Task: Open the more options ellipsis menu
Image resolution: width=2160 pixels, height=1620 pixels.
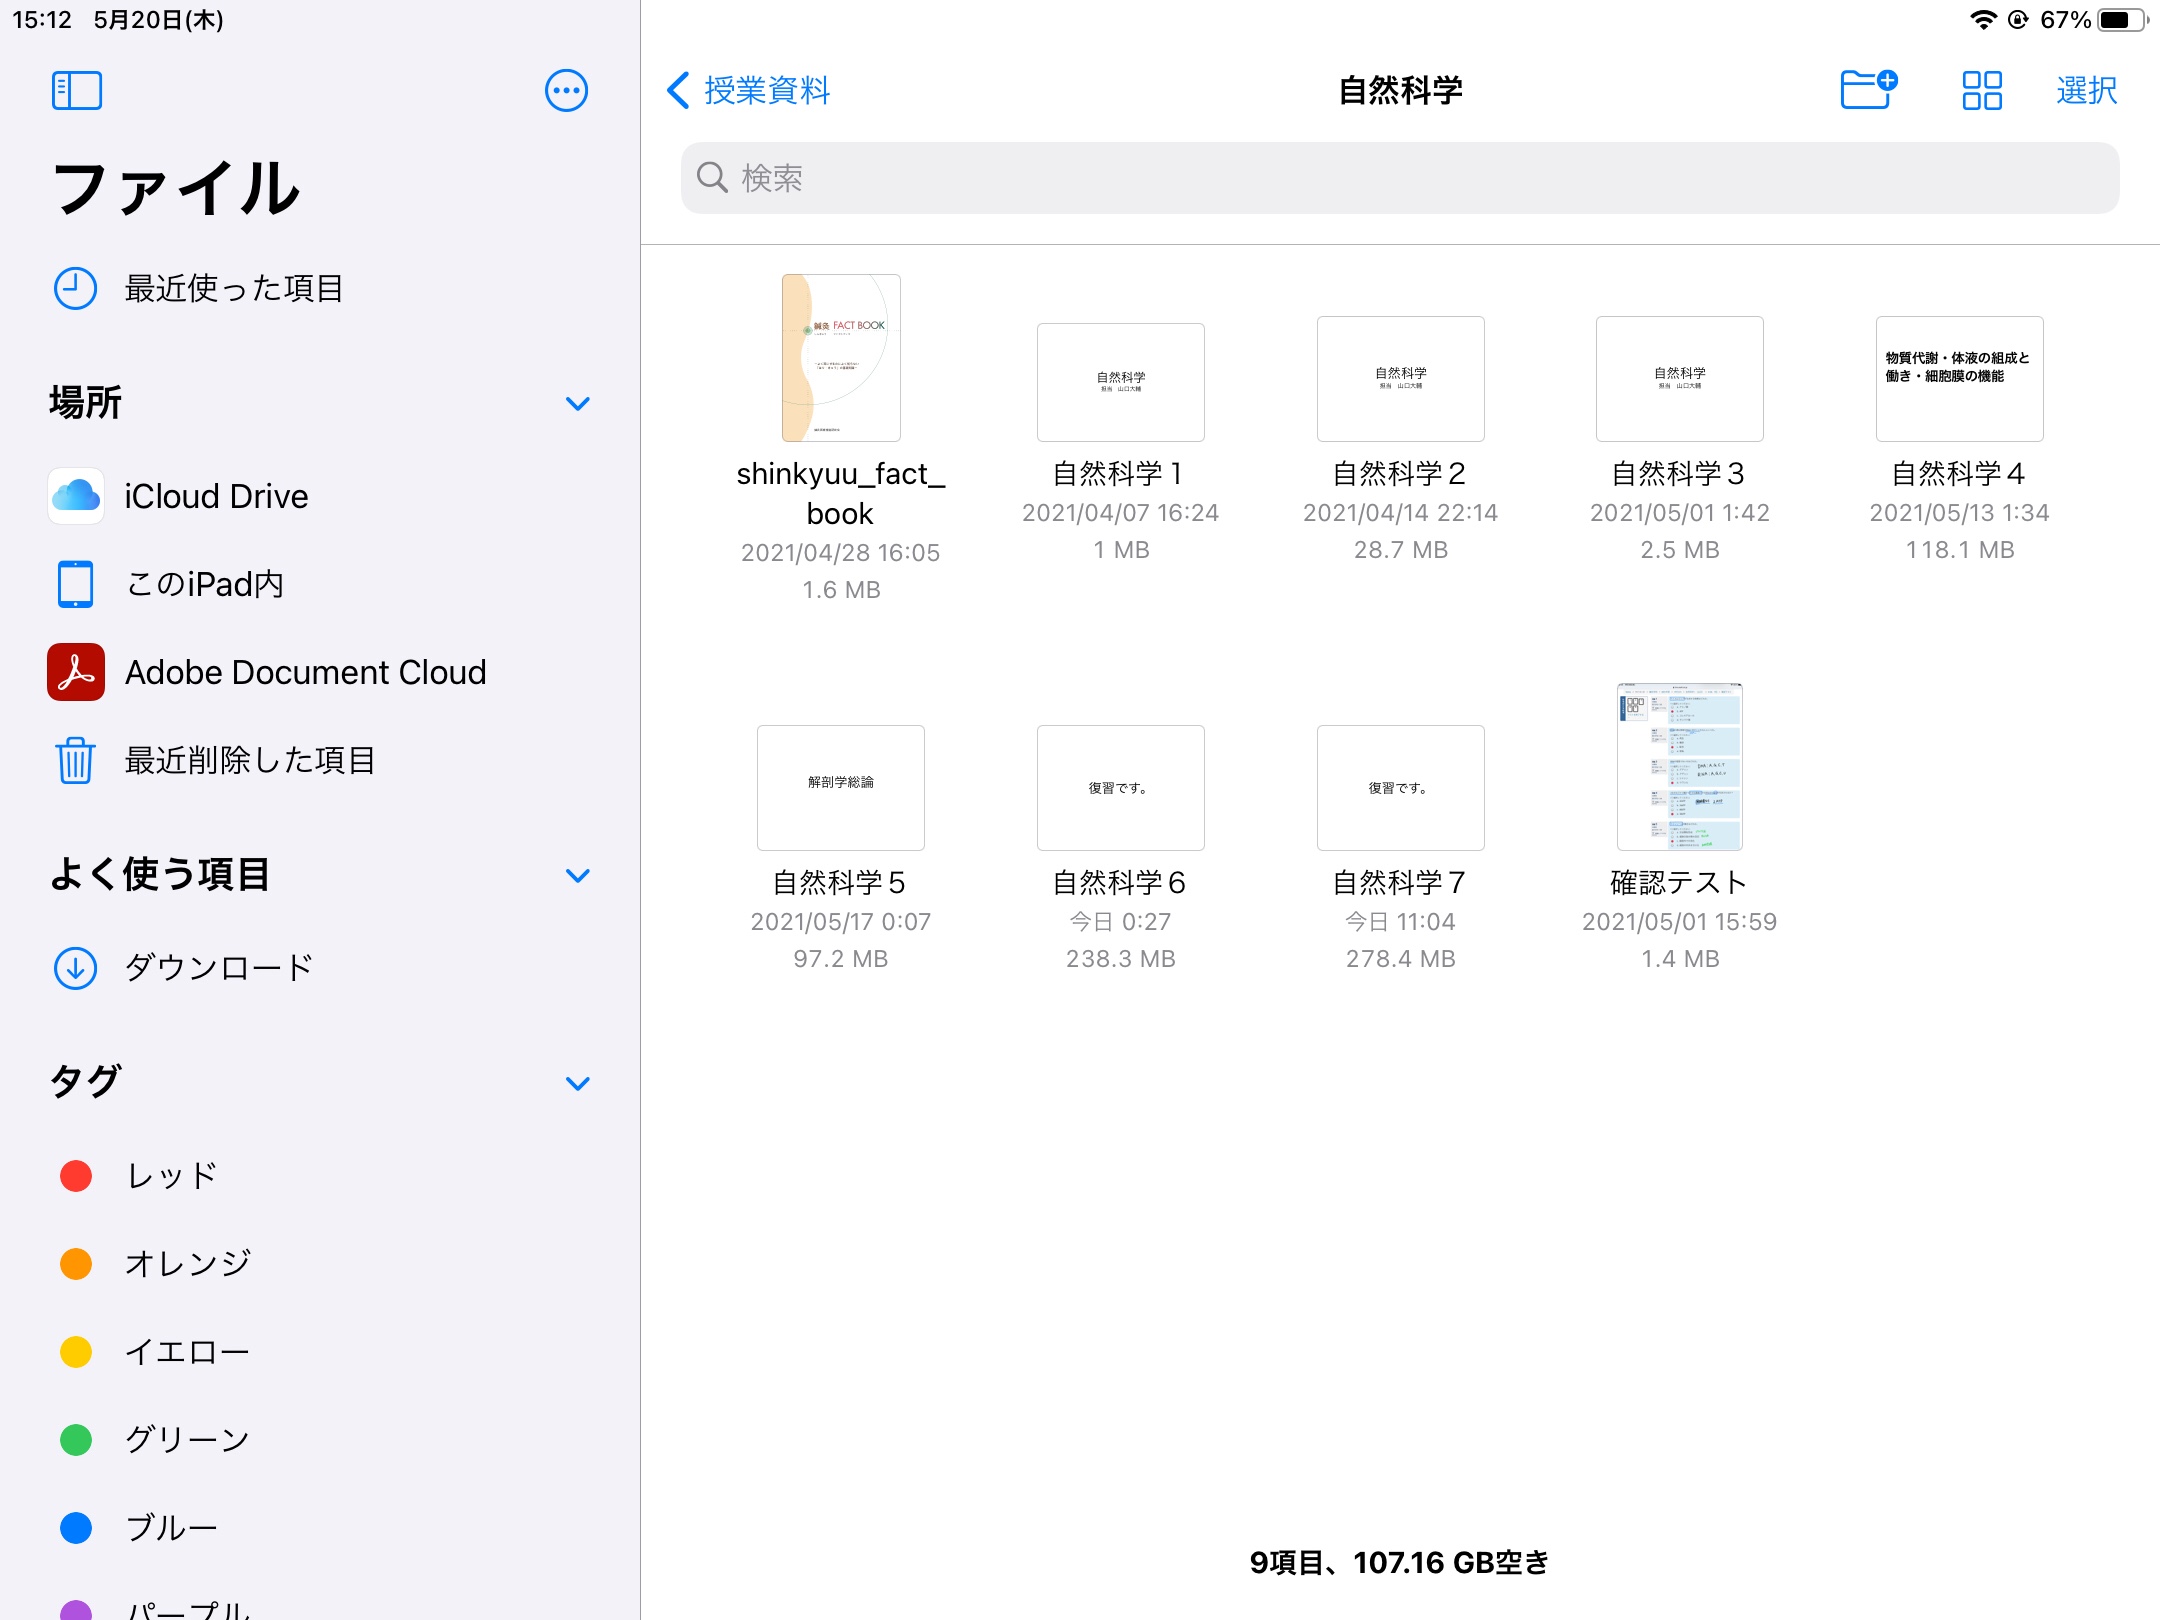Action: (566, 91)
